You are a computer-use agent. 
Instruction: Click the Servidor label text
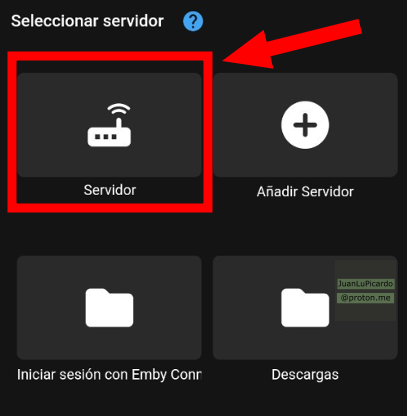click(110, 190)
